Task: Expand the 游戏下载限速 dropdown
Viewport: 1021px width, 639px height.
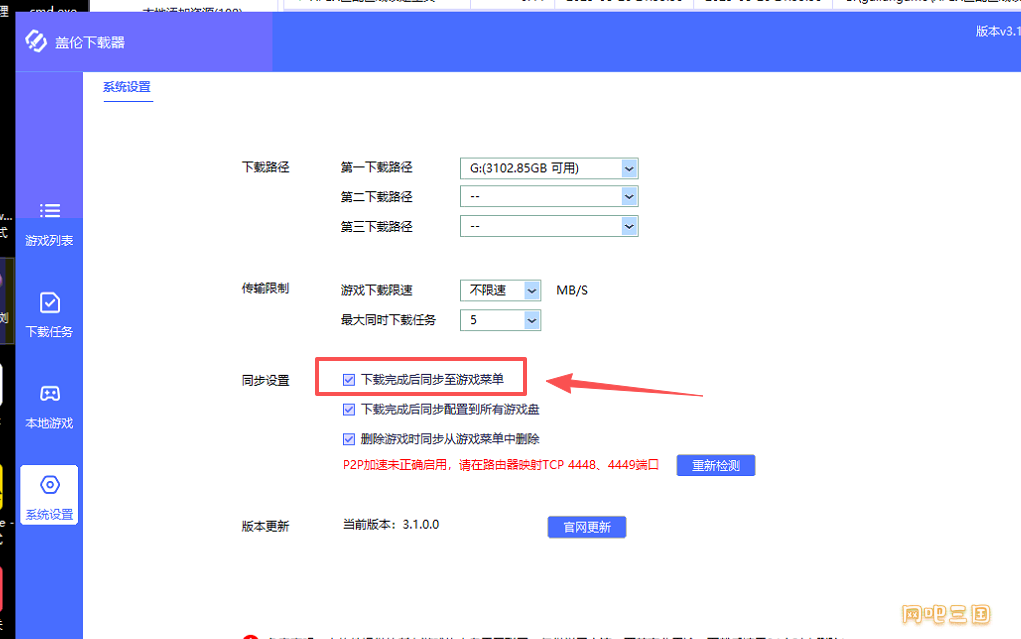Action: click(531, 291)
